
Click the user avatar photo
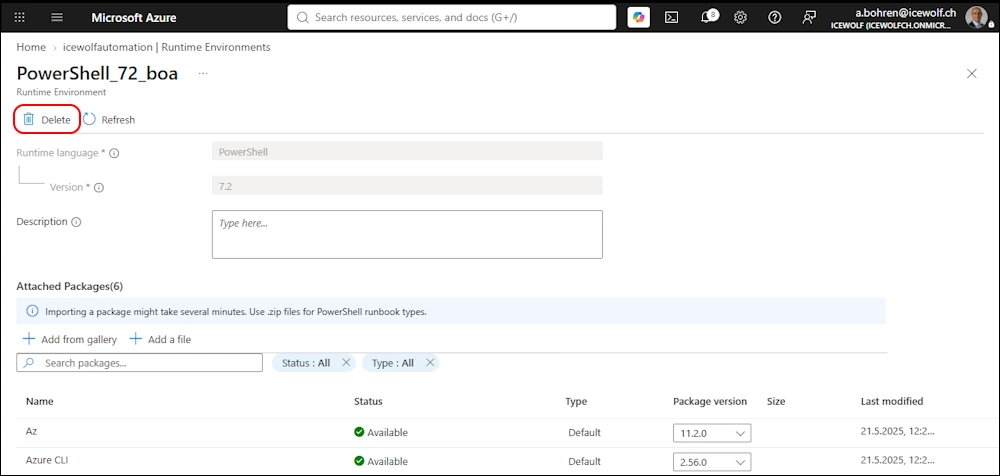[x=976, y=17]
